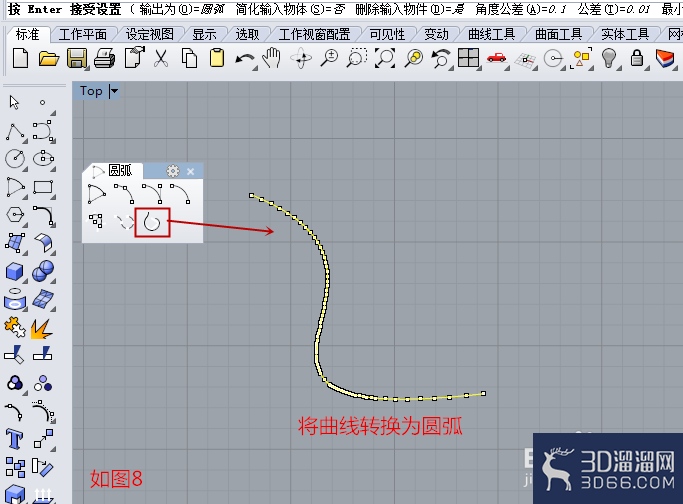Toggle 删除输入物件(D) option
683x504 pixels.
(x=410, y=9)
